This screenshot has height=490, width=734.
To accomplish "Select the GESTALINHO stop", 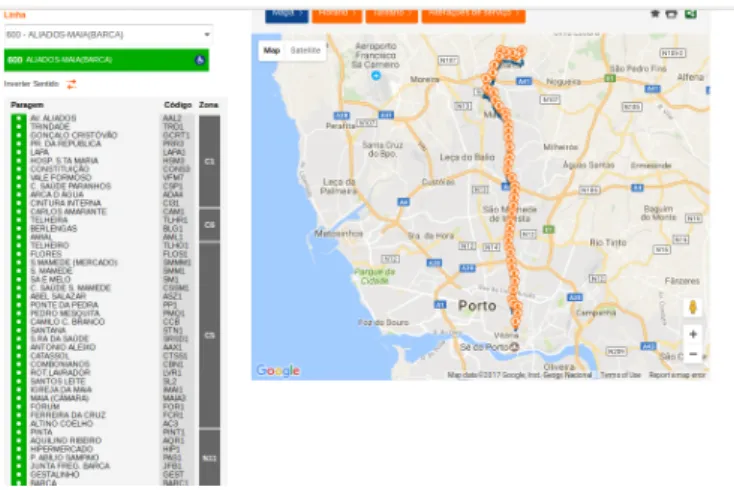I will pyautogui.click(x=55, y=475).
